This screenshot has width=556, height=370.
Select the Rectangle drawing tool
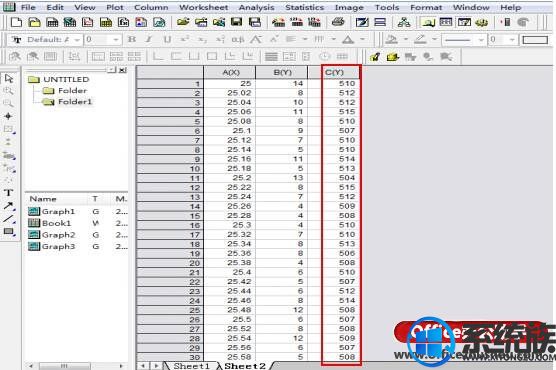coord(9,232)
